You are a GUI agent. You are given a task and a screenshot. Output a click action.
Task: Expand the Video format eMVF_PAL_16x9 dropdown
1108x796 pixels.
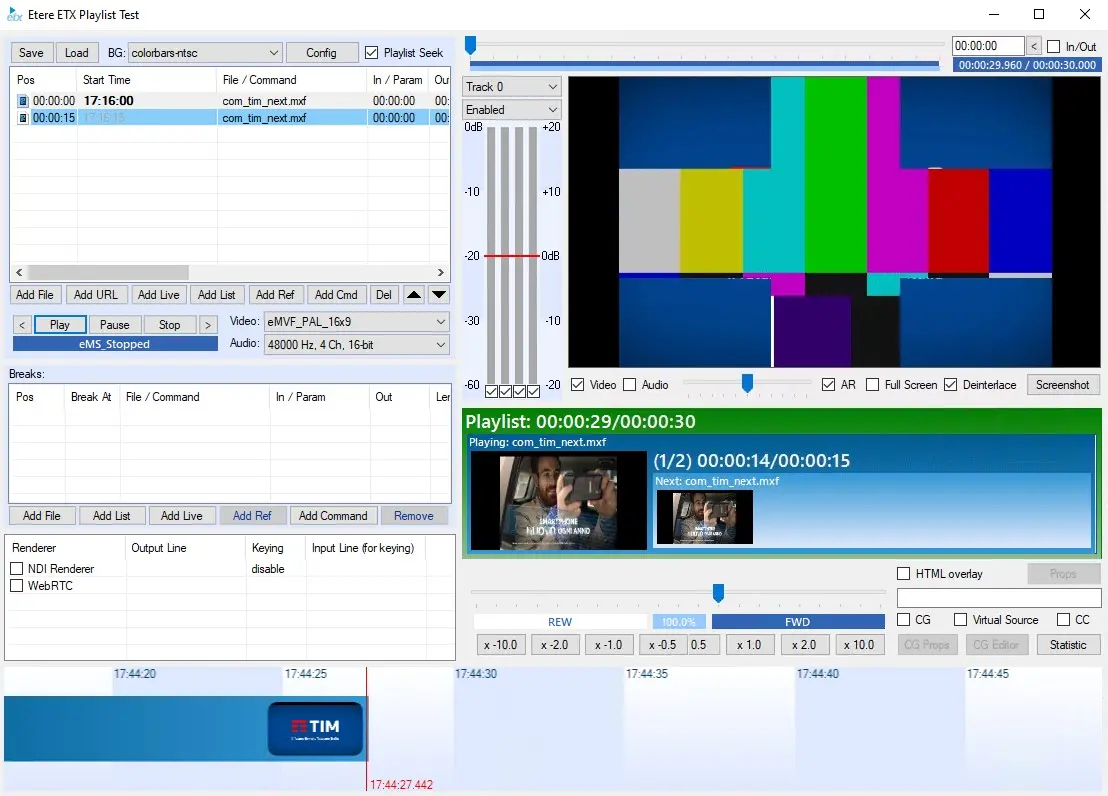pos(355,322)
